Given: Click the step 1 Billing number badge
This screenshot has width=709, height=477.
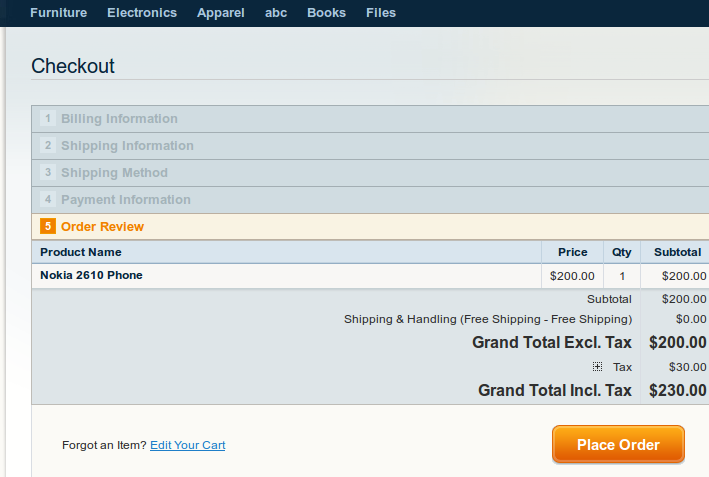Looking at the screenshot, I should [48, 118].
